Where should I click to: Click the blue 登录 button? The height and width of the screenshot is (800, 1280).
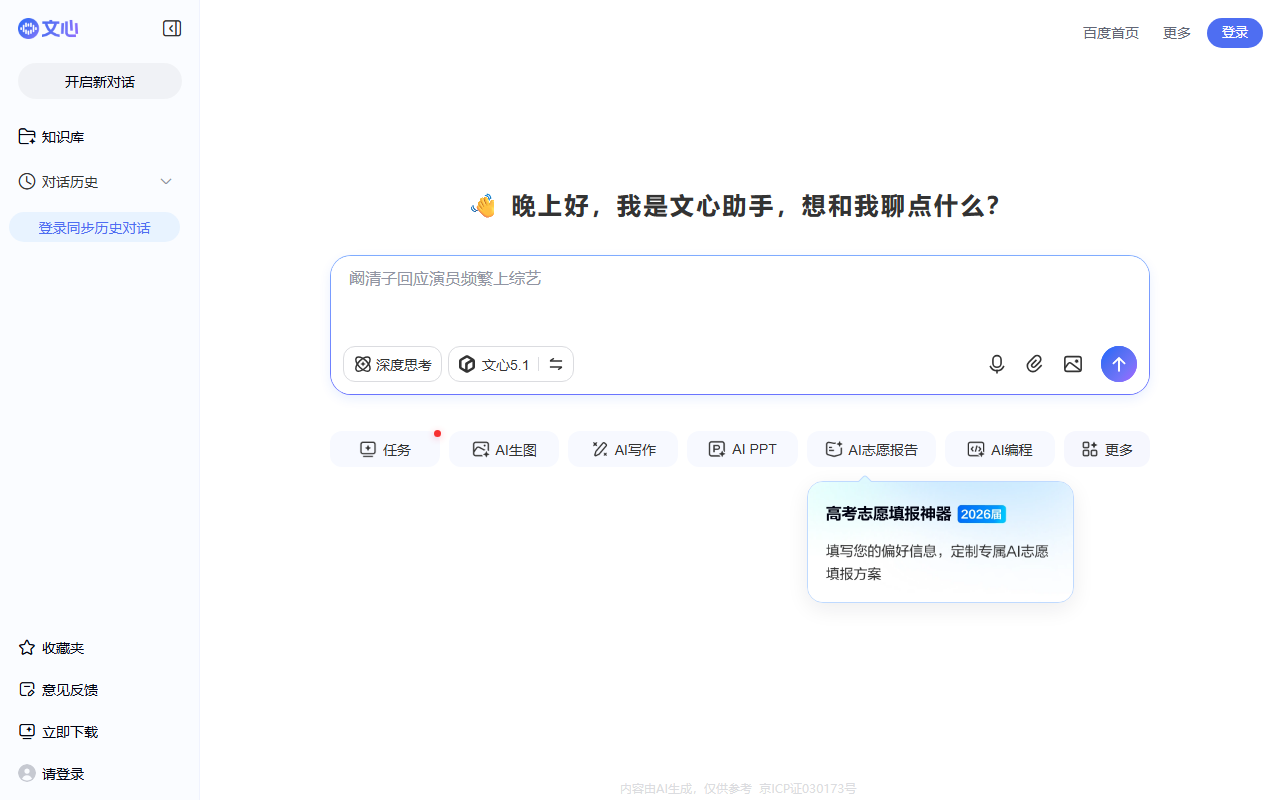[1235, 33]
